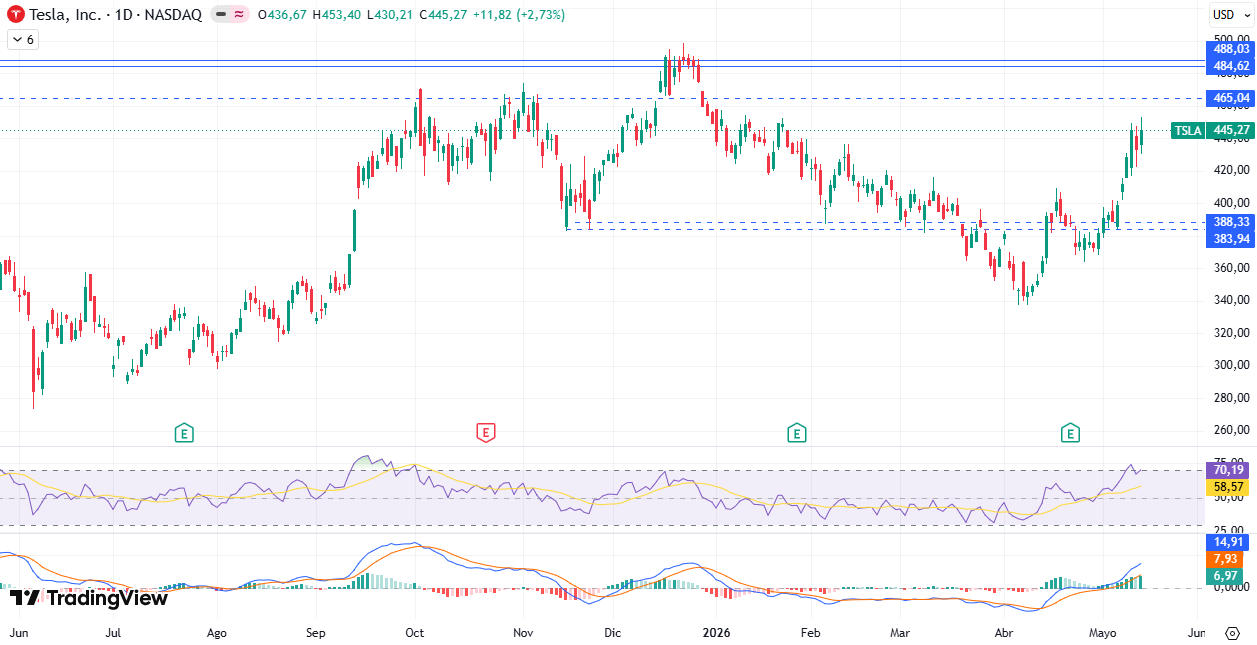Screen dimensions: 1257x645
Task: Click the Oct label on time axis
Action: 414,633
